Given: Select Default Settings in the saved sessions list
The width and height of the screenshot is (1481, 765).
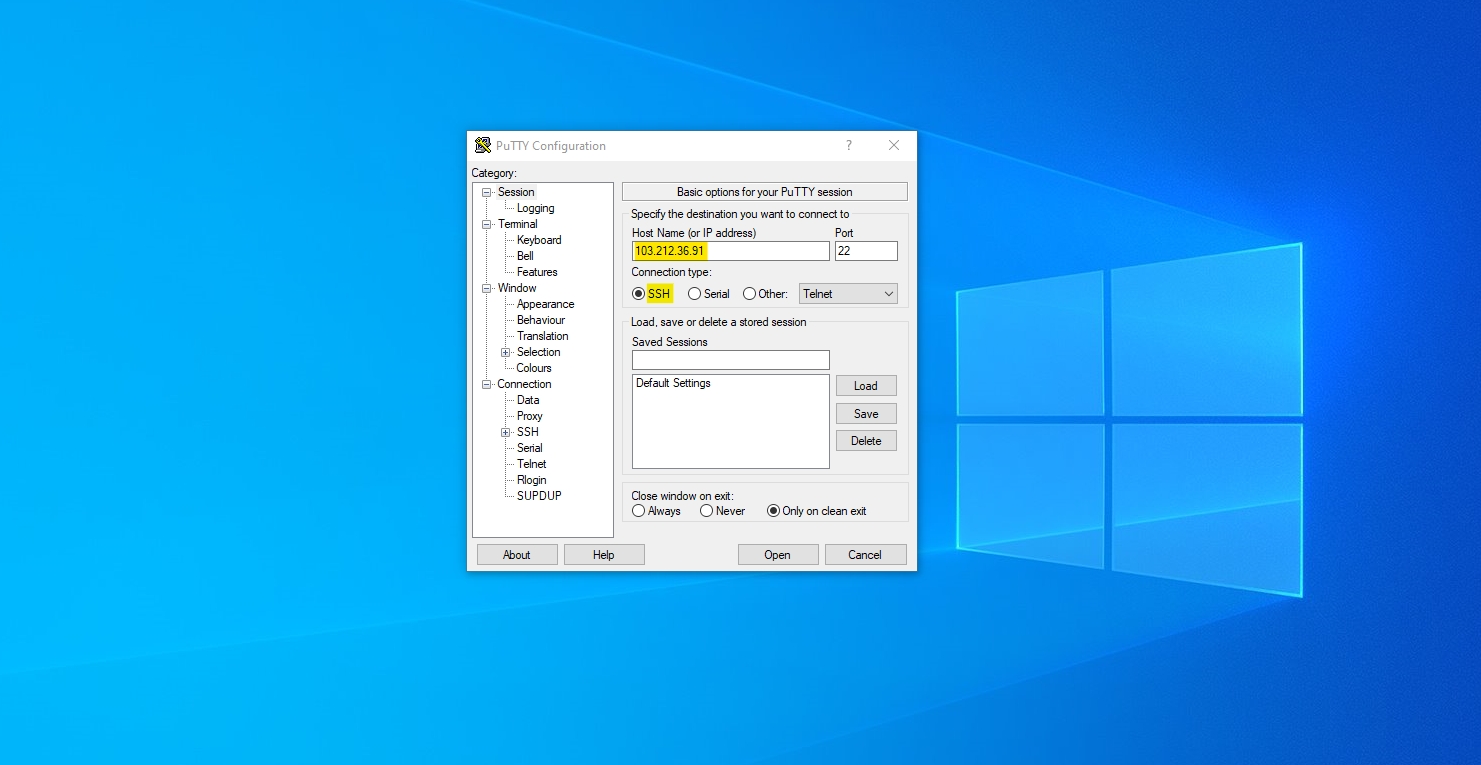Looking at the screenshot, I should click(673, 383).
